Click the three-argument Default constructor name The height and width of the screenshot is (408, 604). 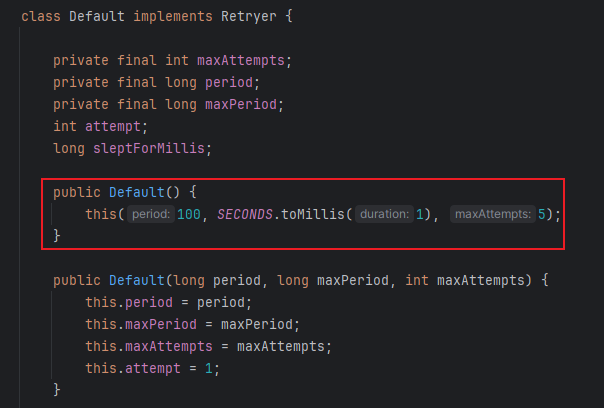[137, 280]
